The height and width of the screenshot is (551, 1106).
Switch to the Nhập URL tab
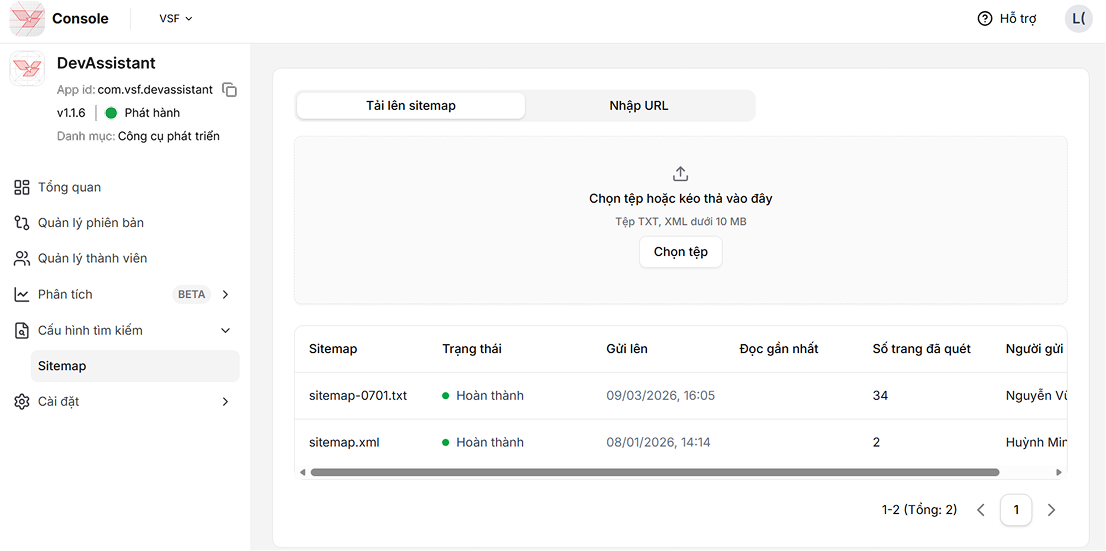[x=639, y=106]
